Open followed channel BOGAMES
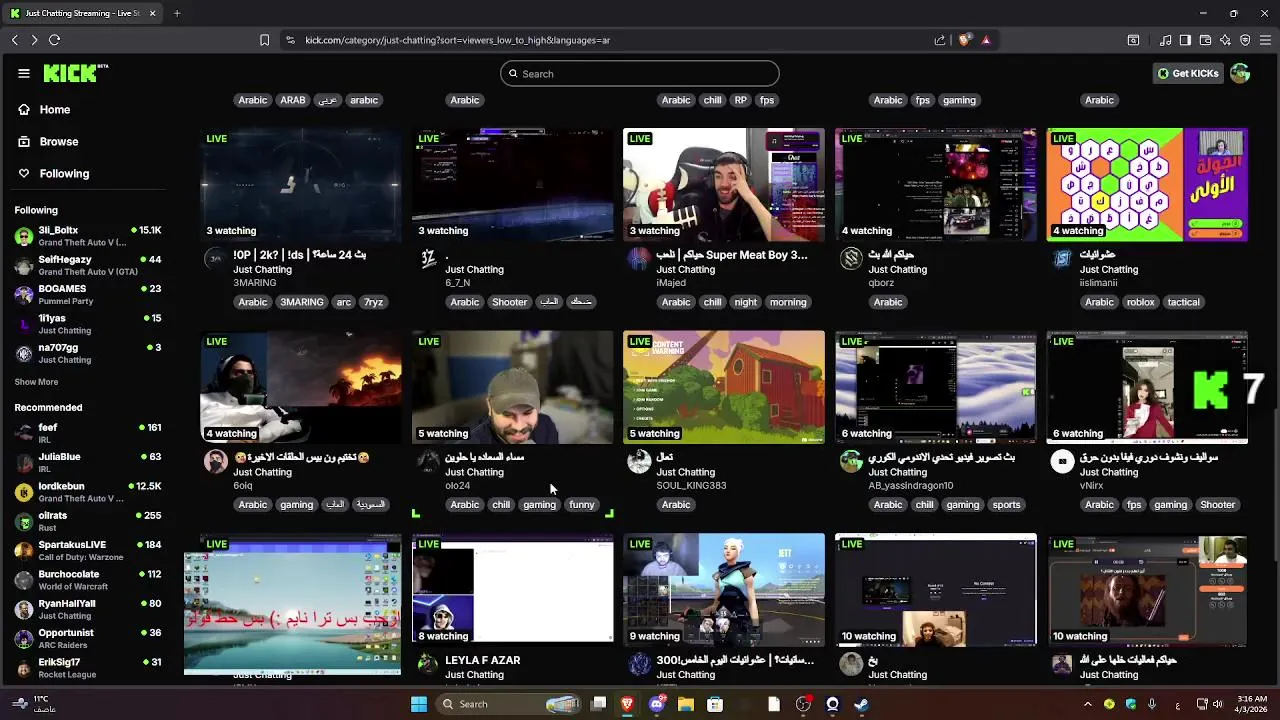 [88, 294]
